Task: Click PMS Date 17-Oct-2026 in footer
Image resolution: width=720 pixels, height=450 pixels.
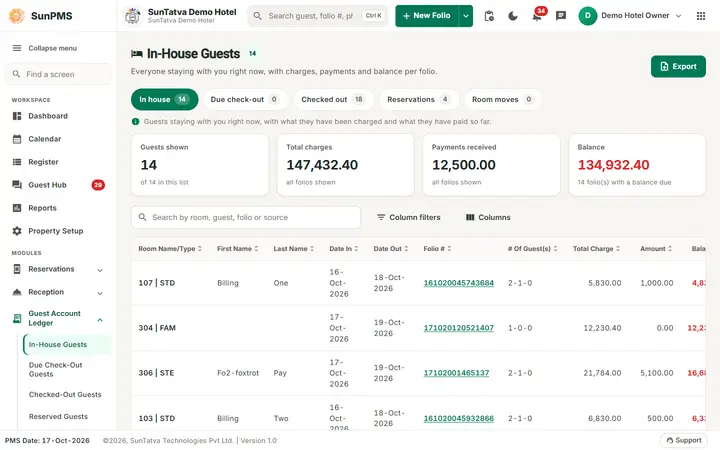Action: click(47, 440)
